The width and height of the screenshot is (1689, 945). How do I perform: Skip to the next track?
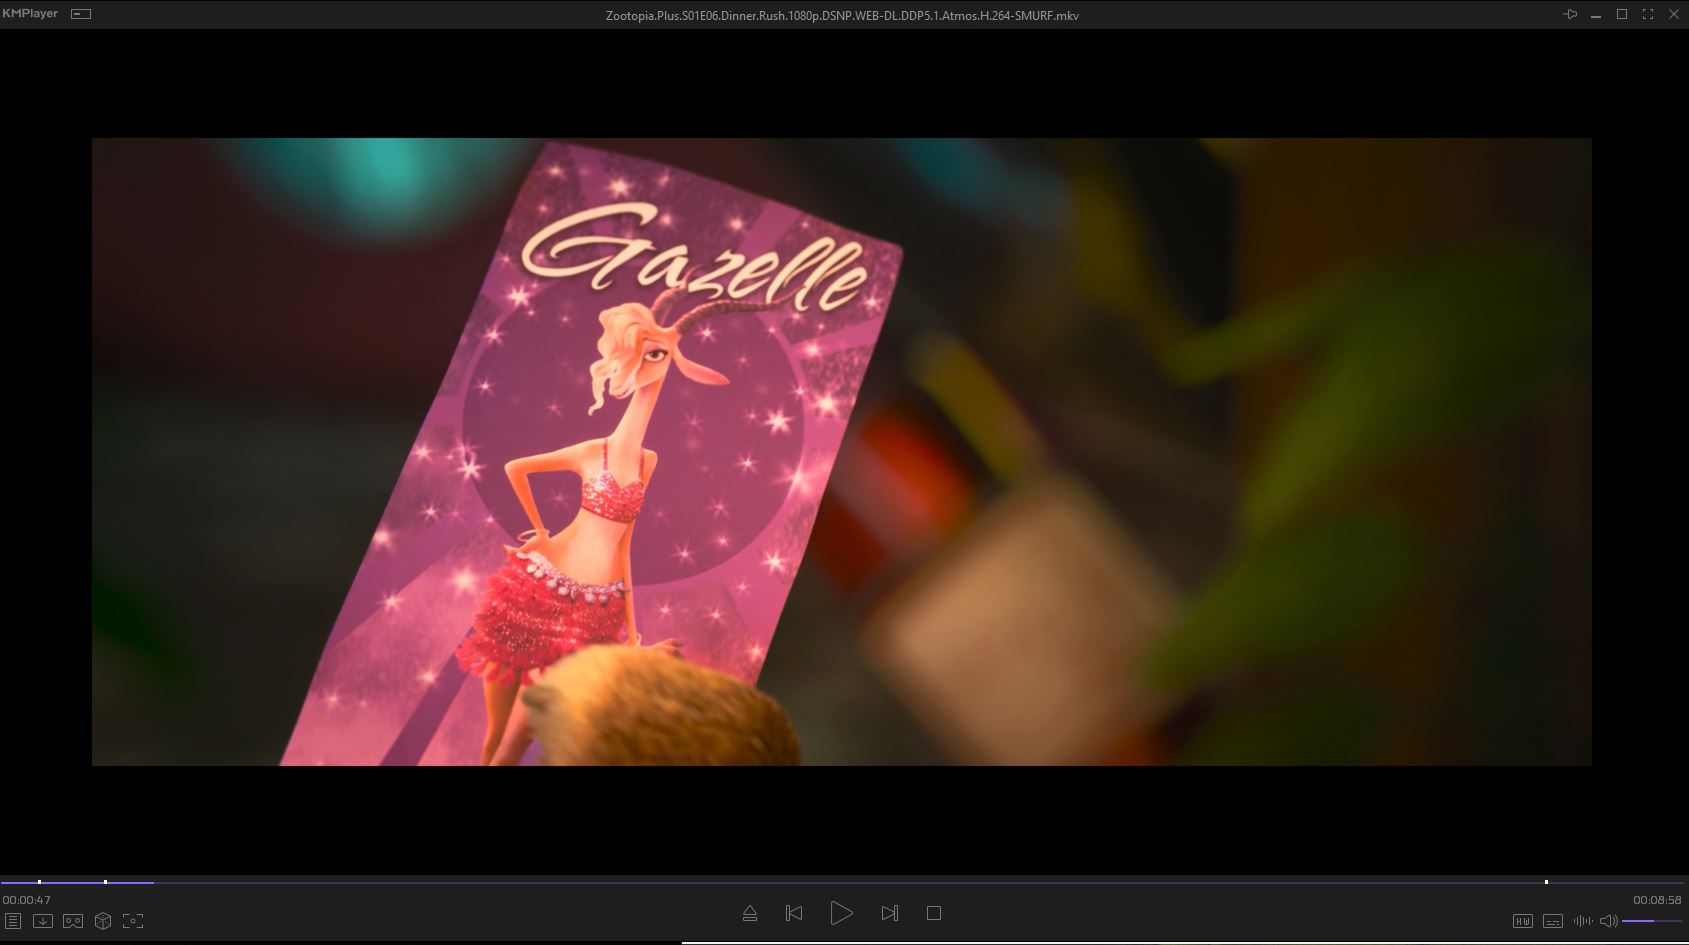click(889, 913)
